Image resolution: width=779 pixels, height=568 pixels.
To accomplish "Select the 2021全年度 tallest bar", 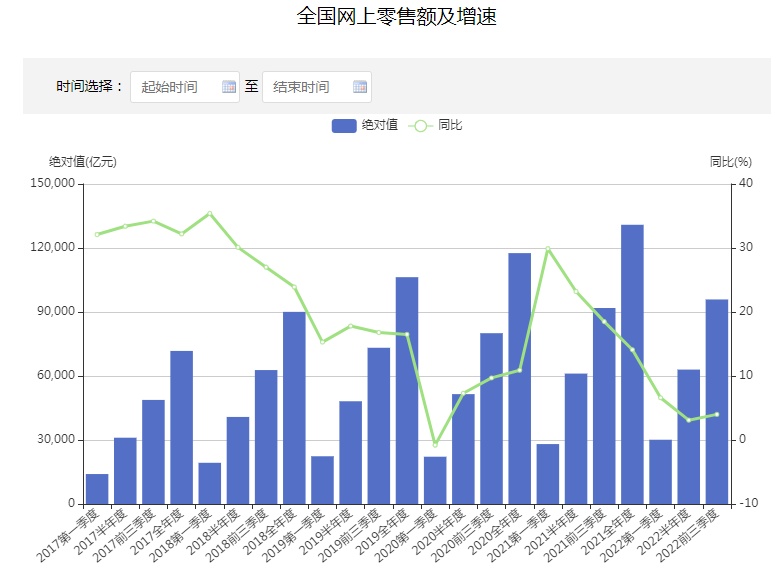I will [632, 364].
